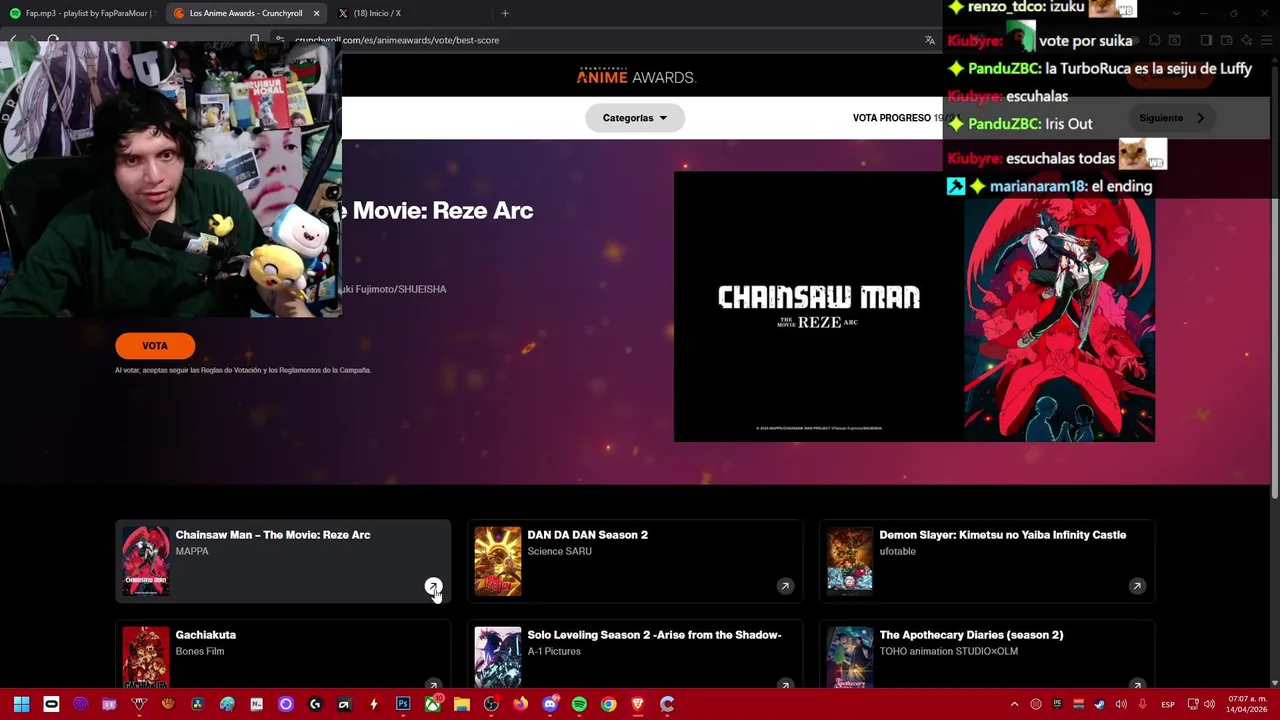Screen dimensions: 1280x720
Task: Open the Chainsaw Man nominee card arrow icon
Action: (433, 586)
